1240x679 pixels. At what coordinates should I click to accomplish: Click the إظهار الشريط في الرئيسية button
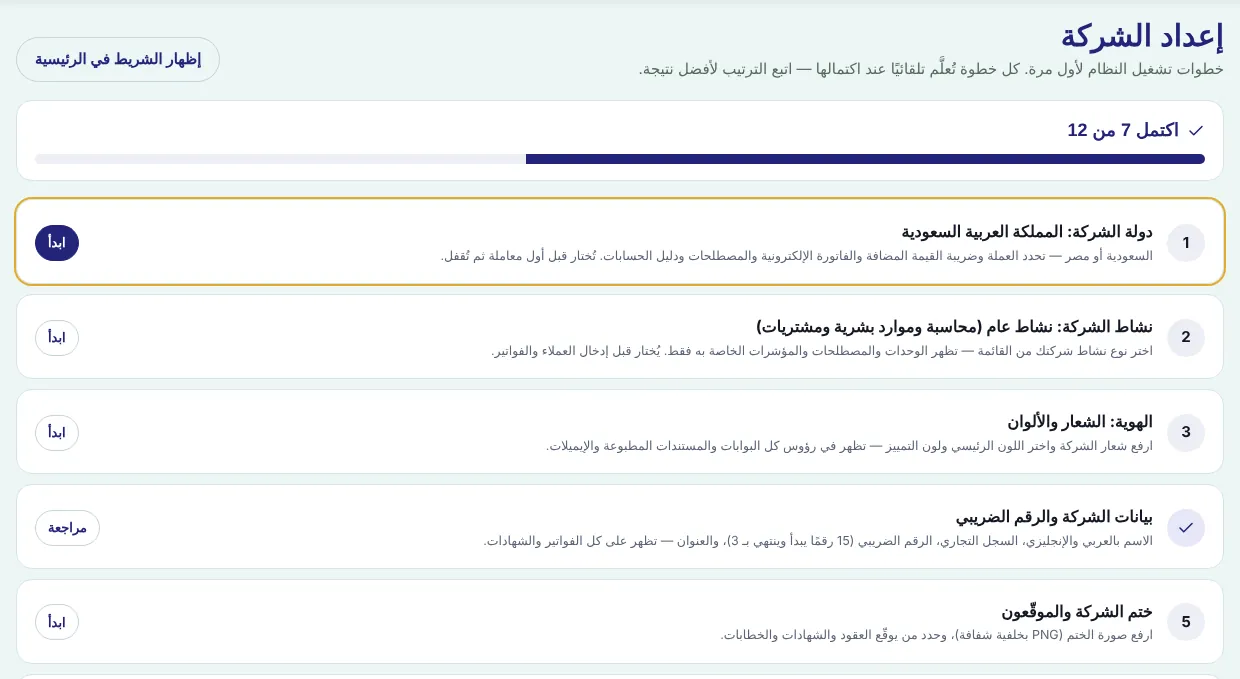pyautogui.click(x=118, y=59)
